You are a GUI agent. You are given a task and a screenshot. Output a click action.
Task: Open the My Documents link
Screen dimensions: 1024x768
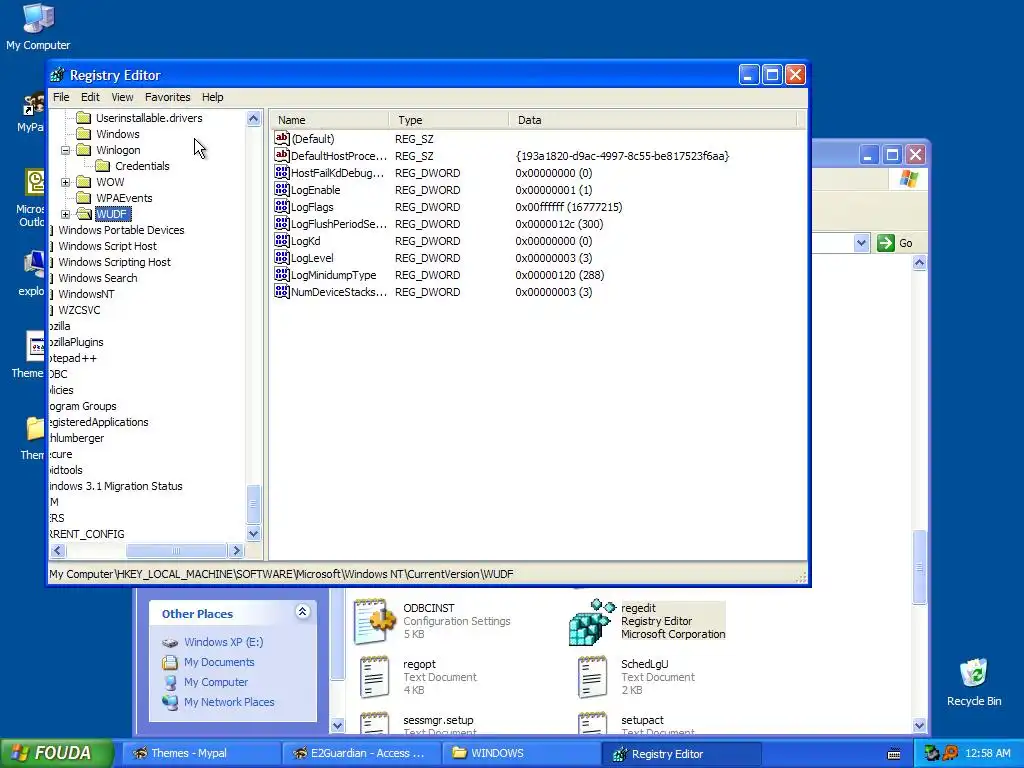[219, 662]
